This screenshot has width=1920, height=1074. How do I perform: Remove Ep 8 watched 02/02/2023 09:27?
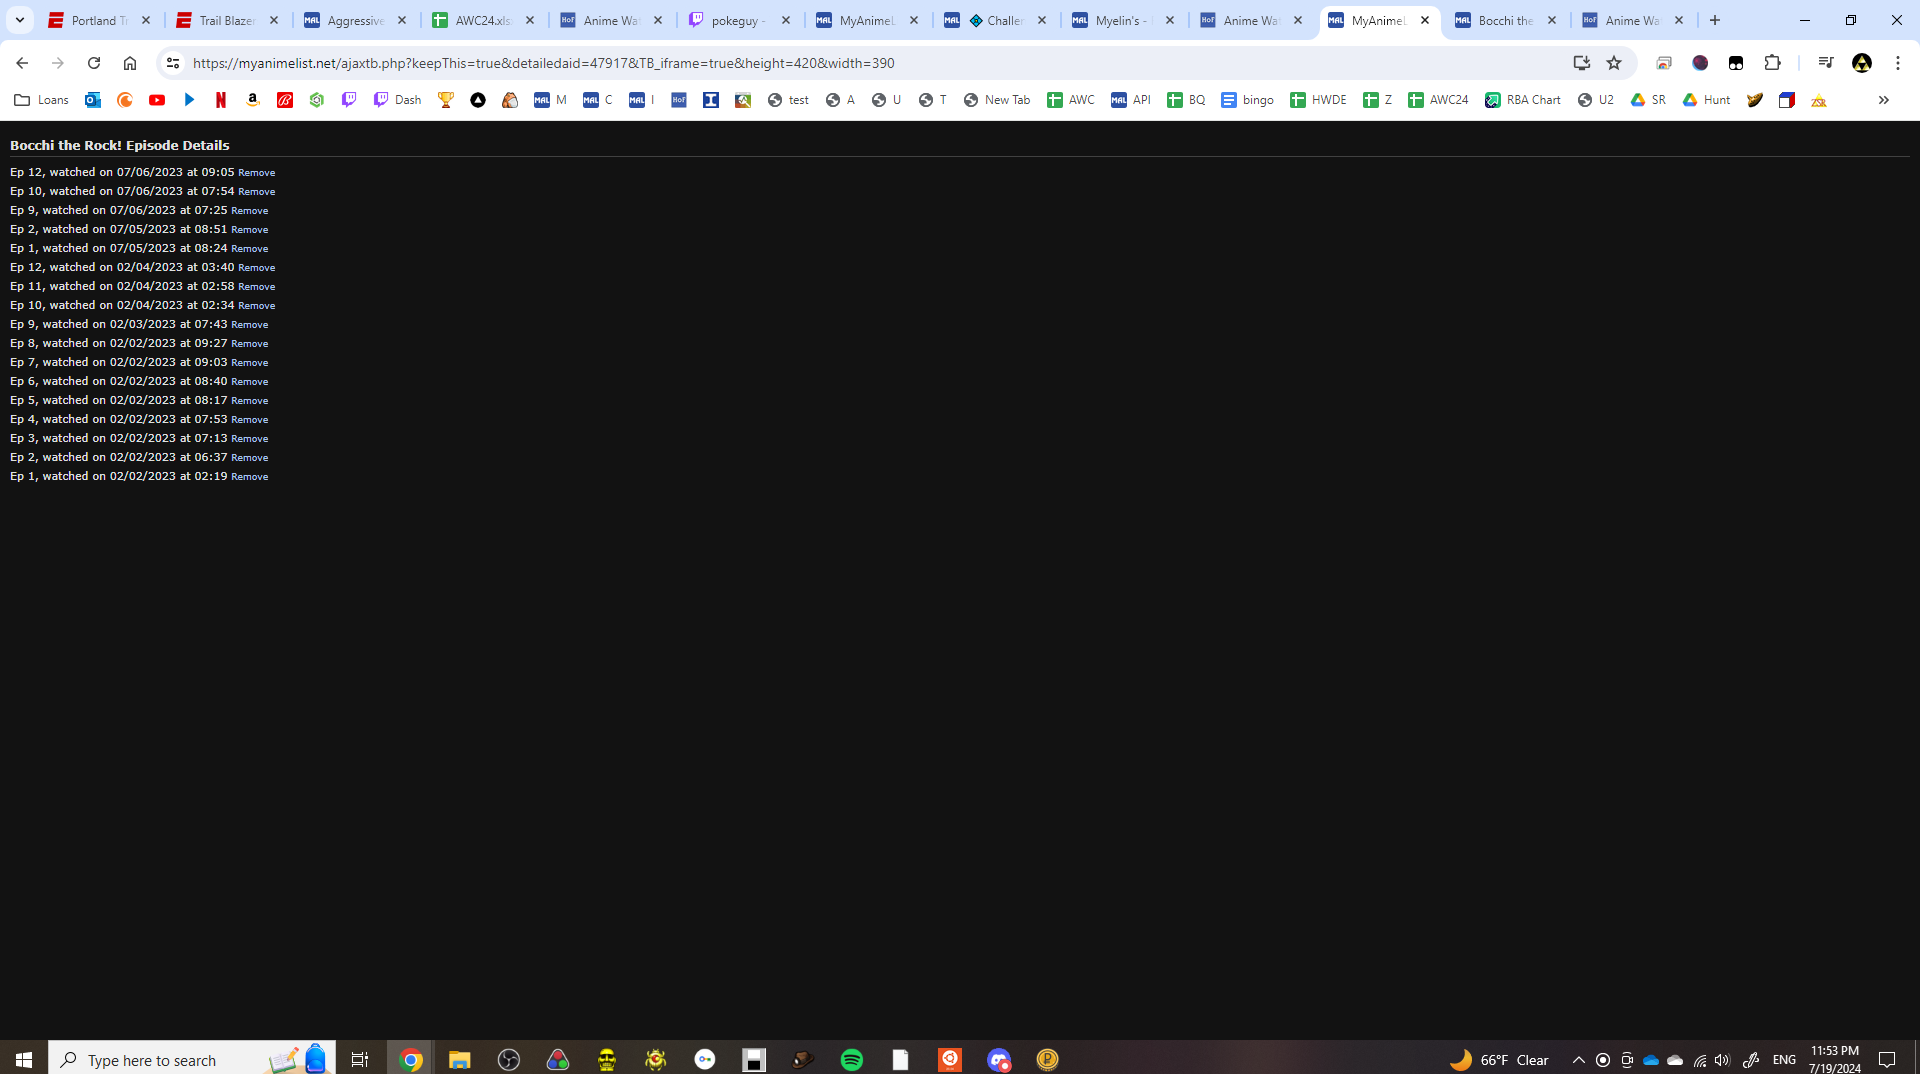pyautogui.click(x=249, y=344)
